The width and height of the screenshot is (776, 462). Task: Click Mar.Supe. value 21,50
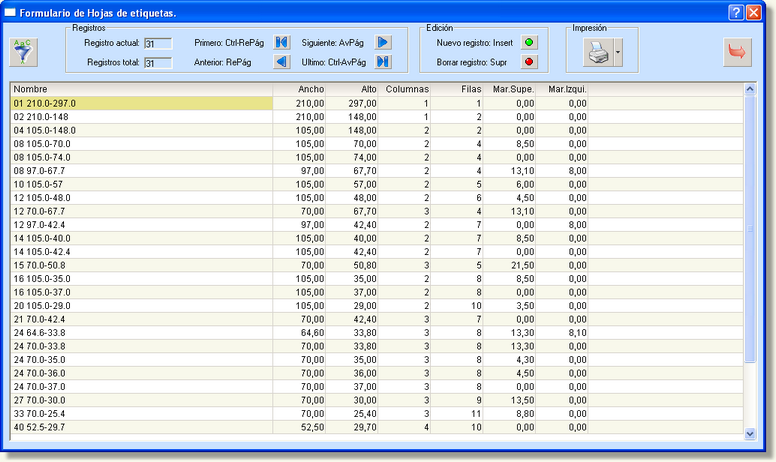coord(509,265)
